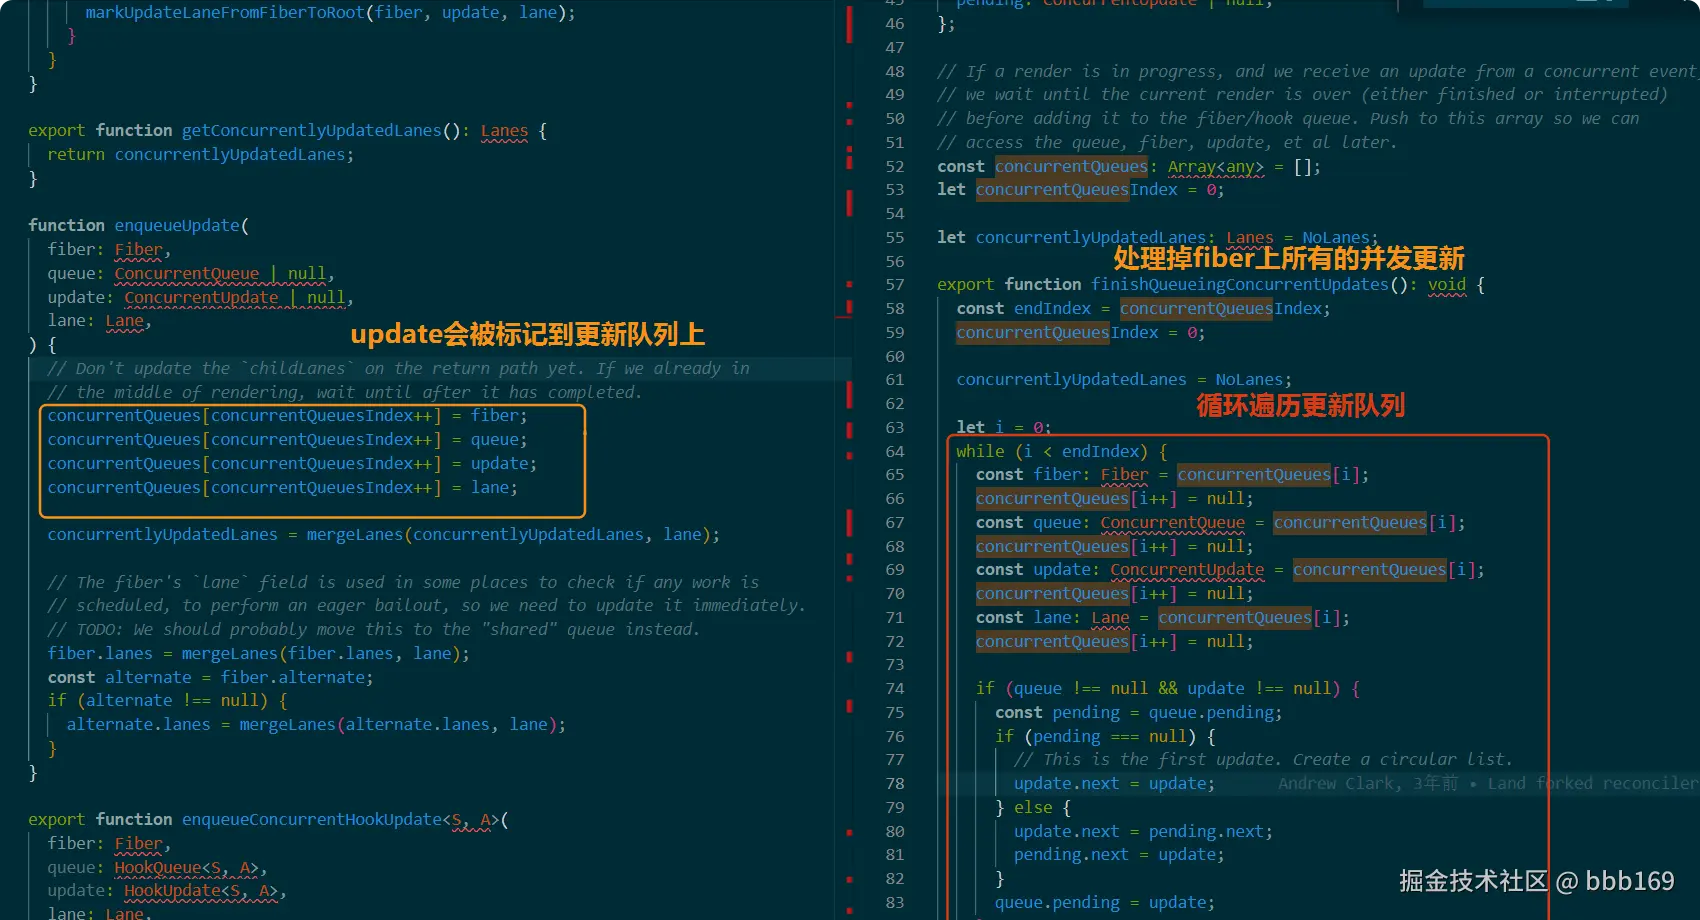Image resolution: width=1700 pixels, height=920 pixels.
Task: Select the Lanes return type link
Action: tap(504, 130)
